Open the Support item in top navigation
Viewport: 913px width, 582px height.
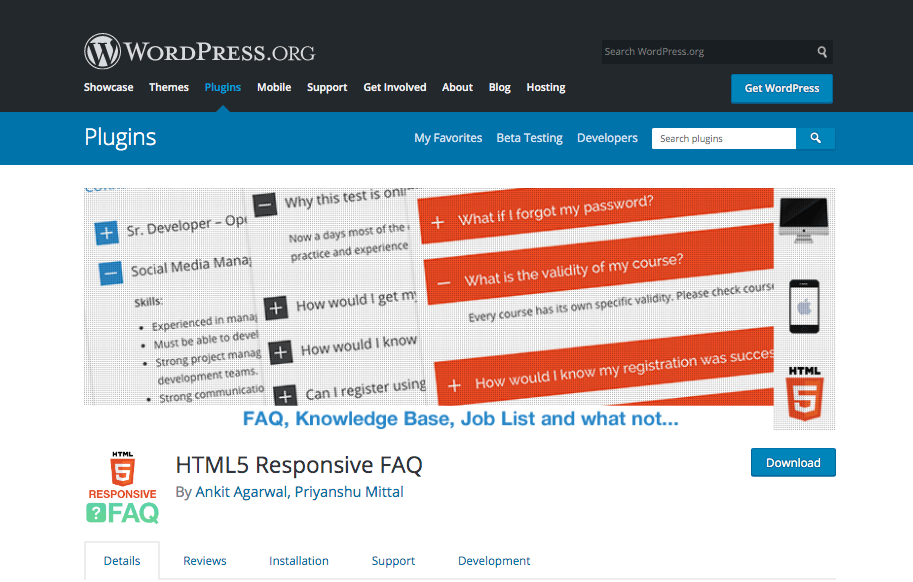[x=327, y=87]
